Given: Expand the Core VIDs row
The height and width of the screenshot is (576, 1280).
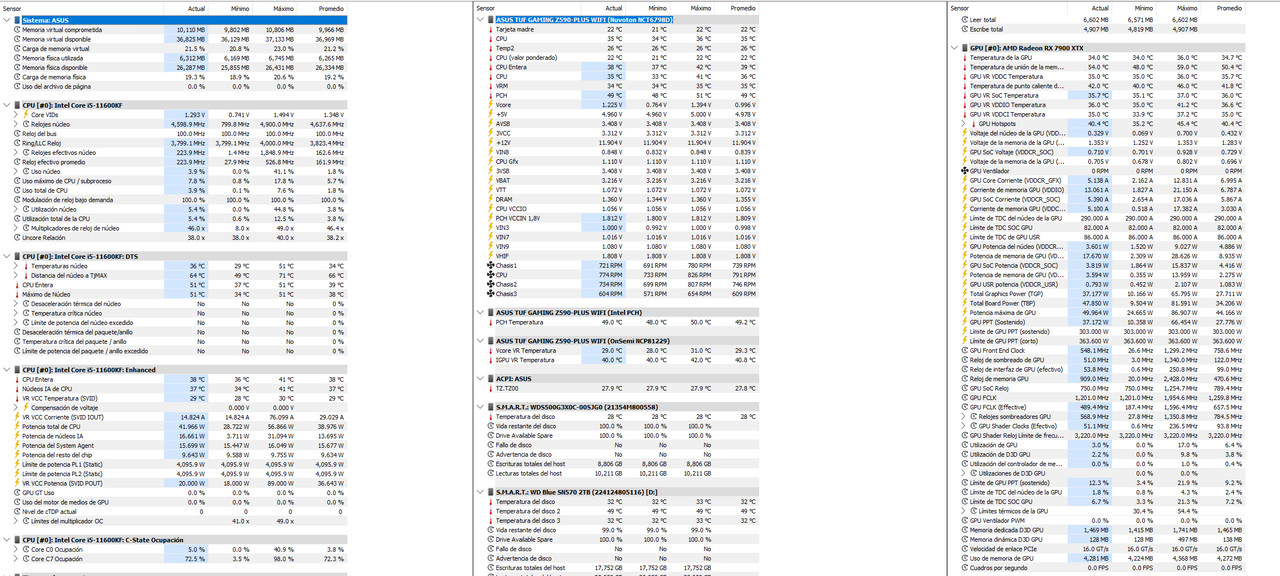Looking at the screenshot, I should [16, 114].
